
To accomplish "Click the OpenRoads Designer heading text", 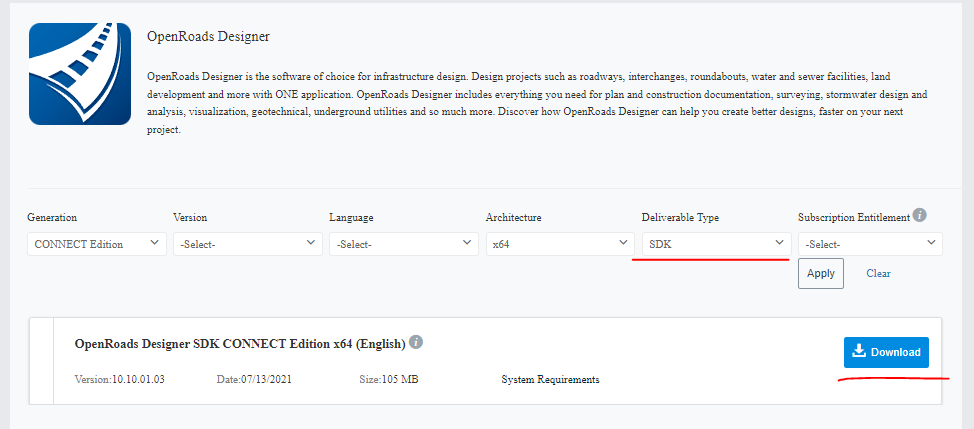I will click(x=208, y=37).
